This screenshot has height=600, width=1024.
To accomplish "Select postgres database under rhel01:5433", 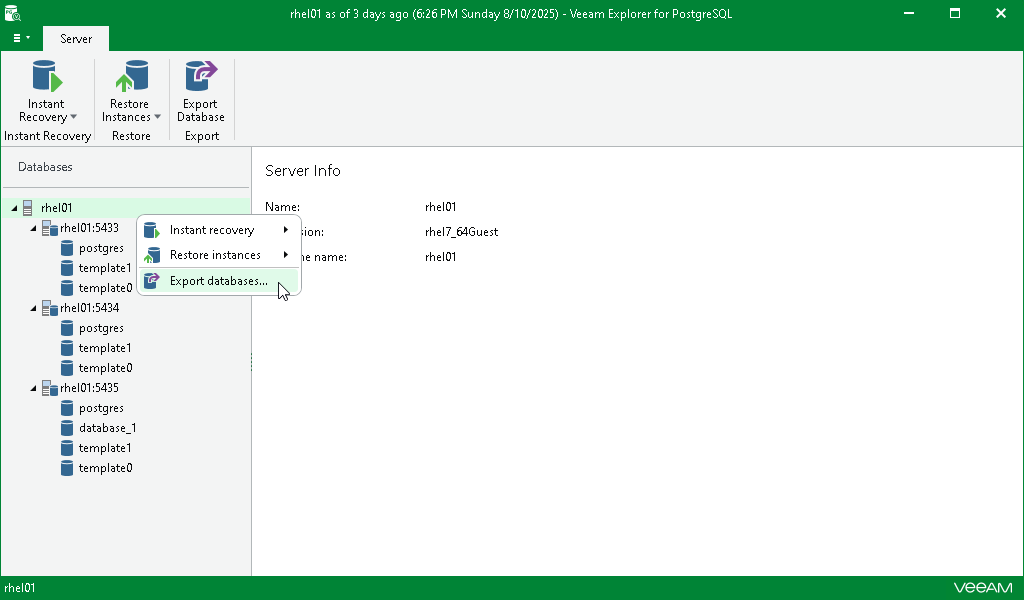I will [101, 248].
